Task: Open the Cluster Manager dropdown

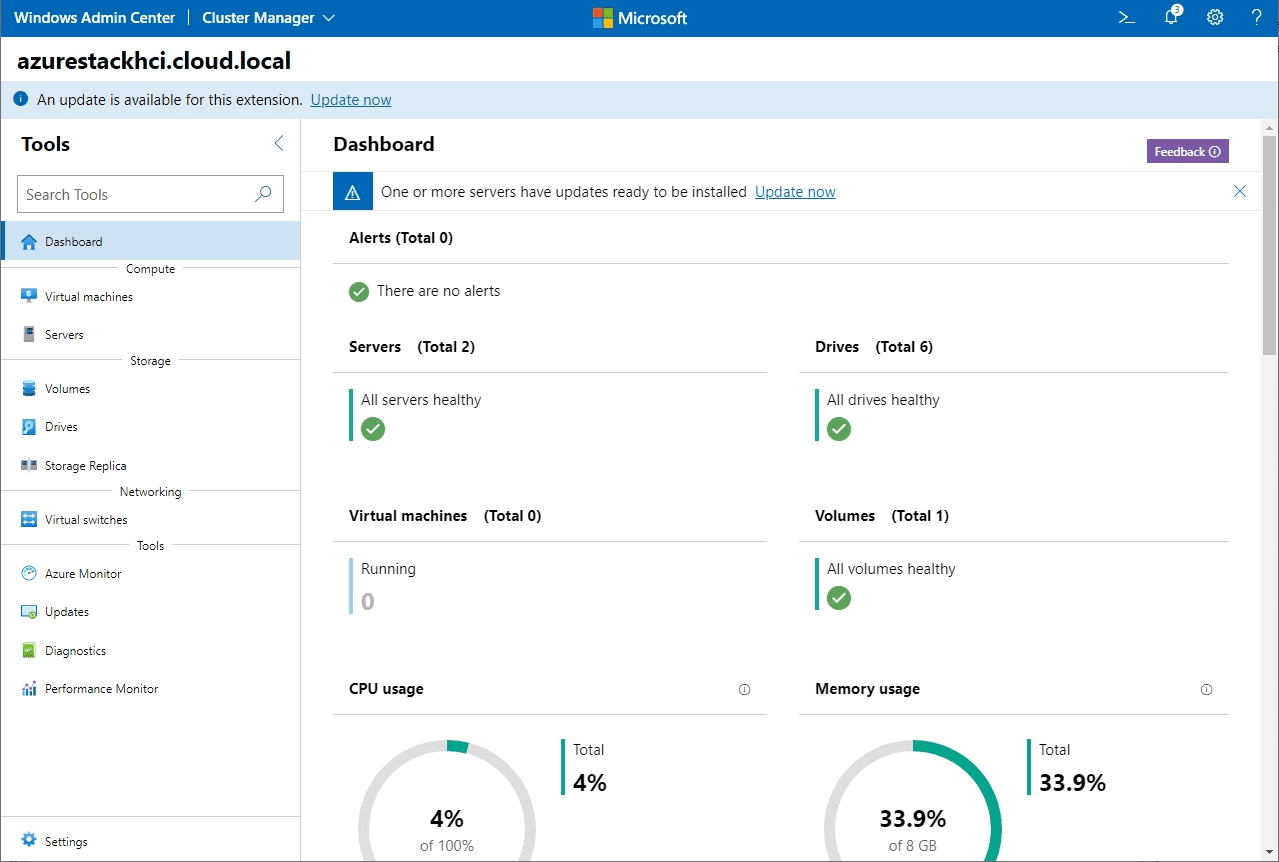Action: coord(267,17)
